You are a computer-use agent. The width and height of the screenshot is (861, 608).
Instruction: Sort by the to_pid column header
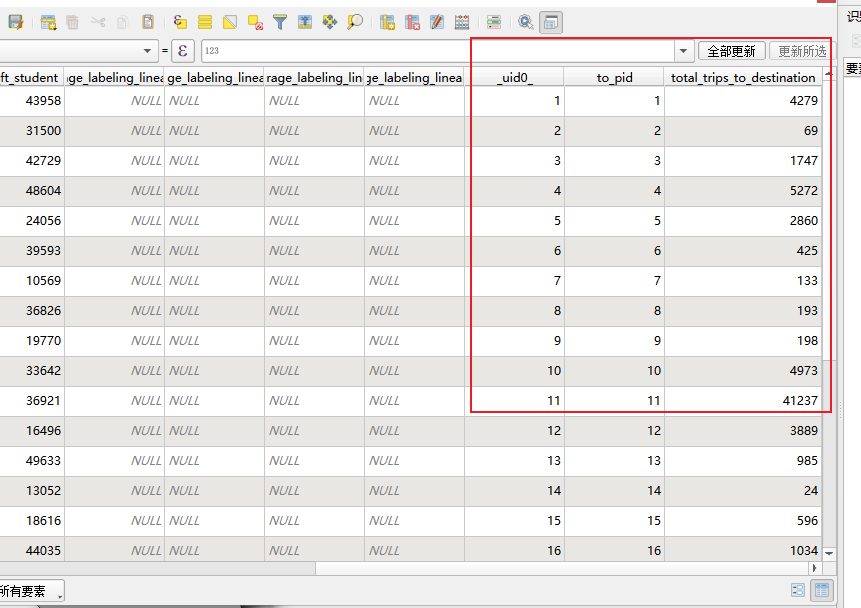(x=614, y=77)
